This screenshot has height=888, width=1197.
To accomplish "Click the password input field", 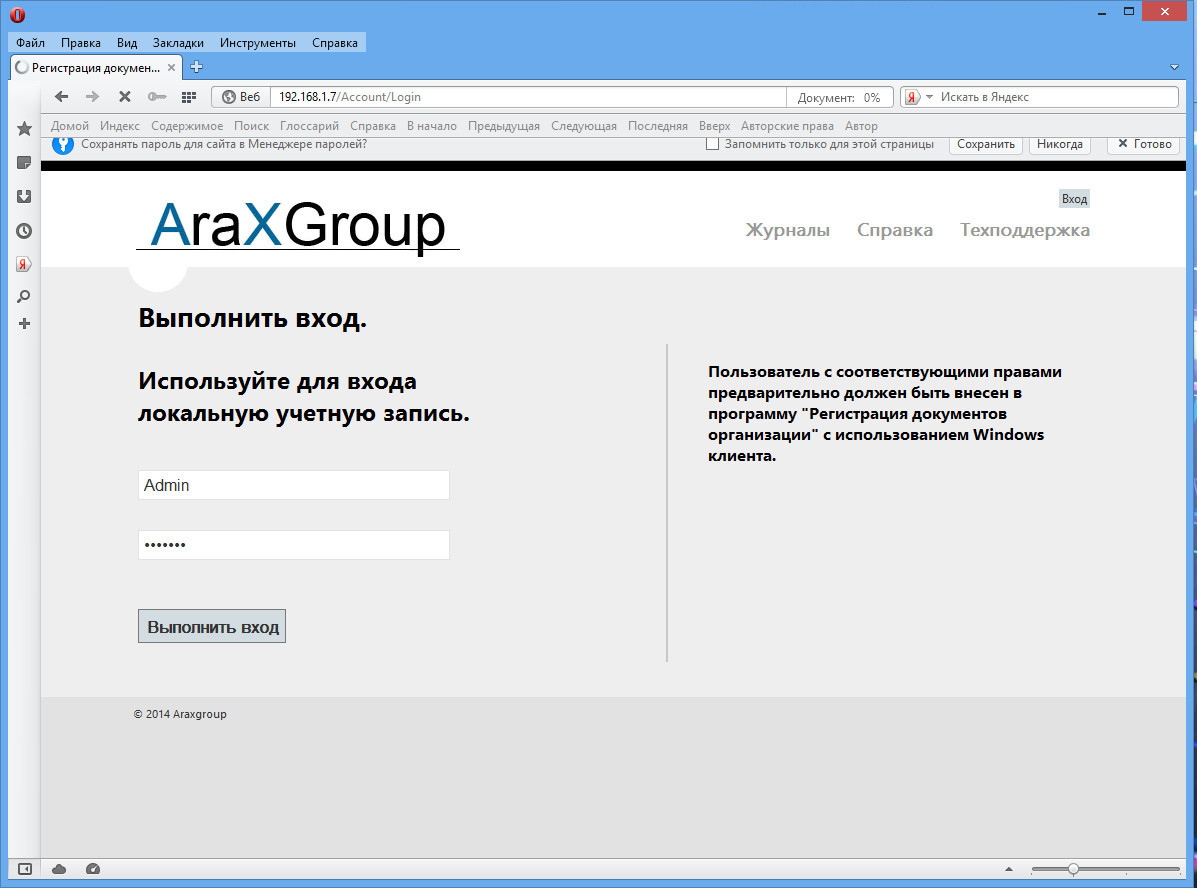I will pos(294,544).
